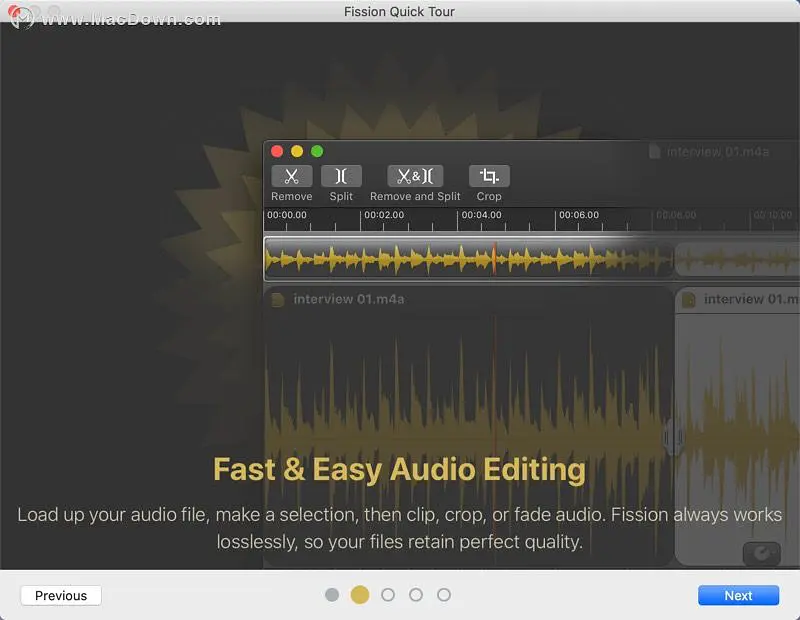800x620 pixels.
Task: Click the 00:02.00 mark on the timeline ruler
Action: [384, 215]
